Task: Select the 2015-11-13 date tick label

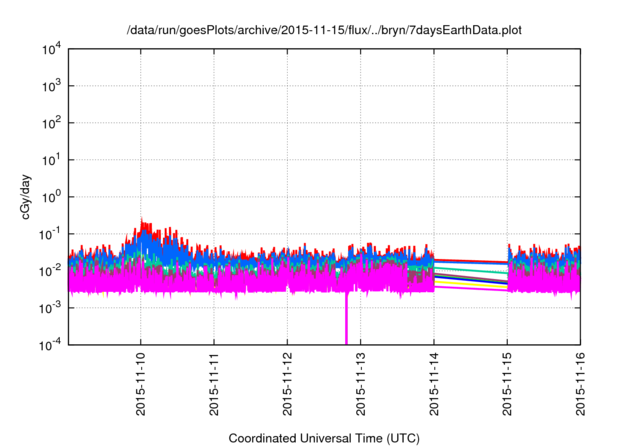Action: point(360,387)
